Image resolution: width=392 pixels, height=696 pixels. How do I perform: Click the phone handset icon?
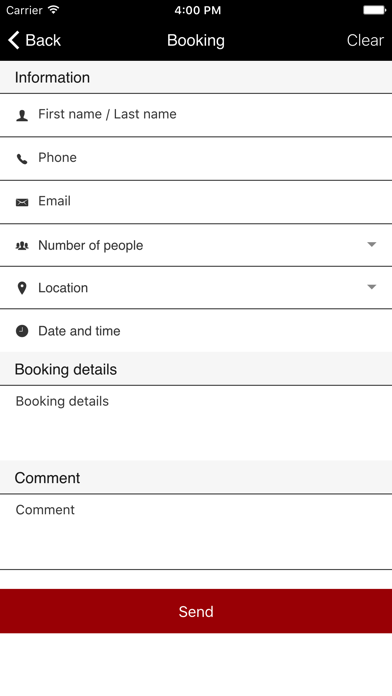tap(22, 159)
